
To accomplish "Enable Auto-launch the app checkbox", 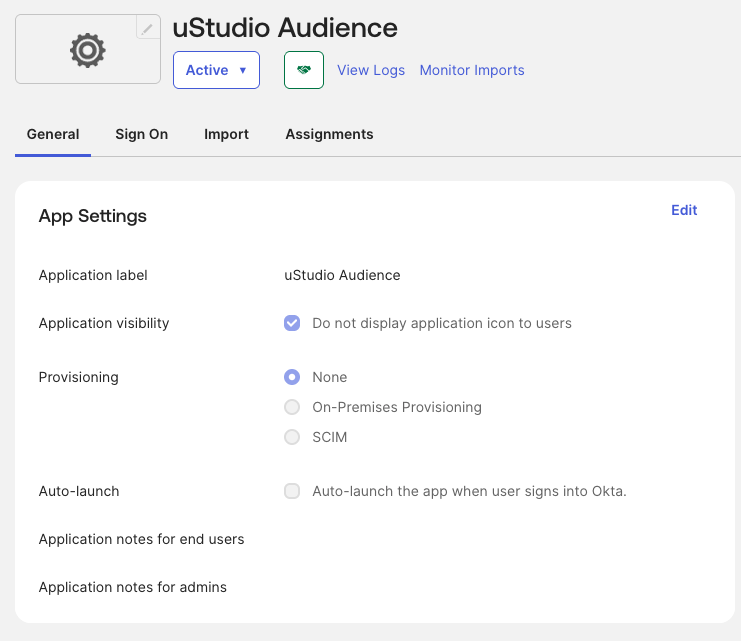I will (292, 491).
